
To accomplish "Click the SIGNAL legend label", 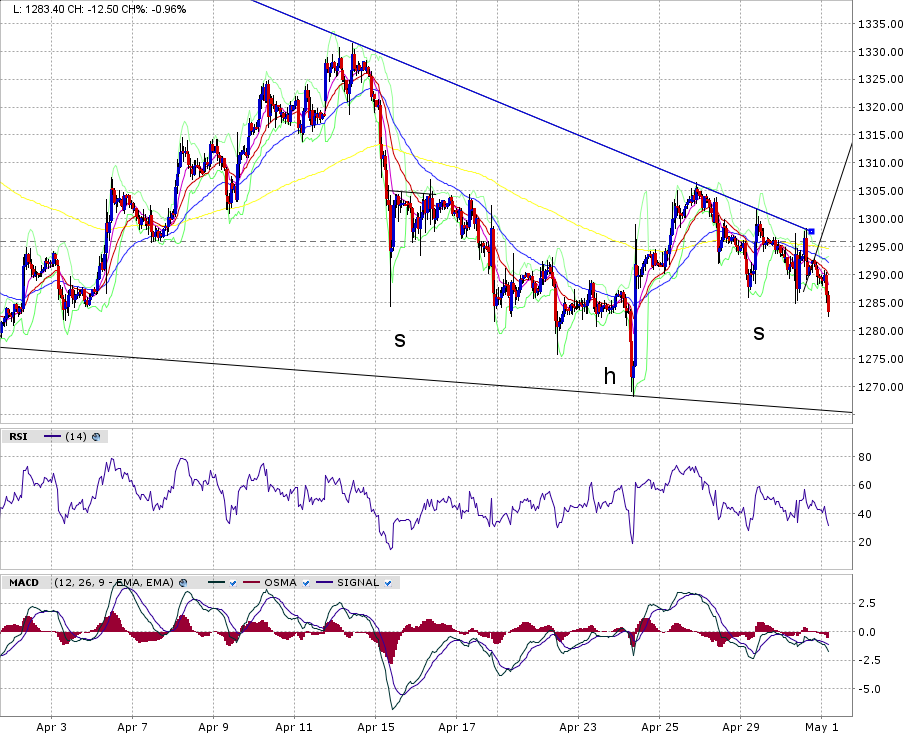I will tap(358, 582).
